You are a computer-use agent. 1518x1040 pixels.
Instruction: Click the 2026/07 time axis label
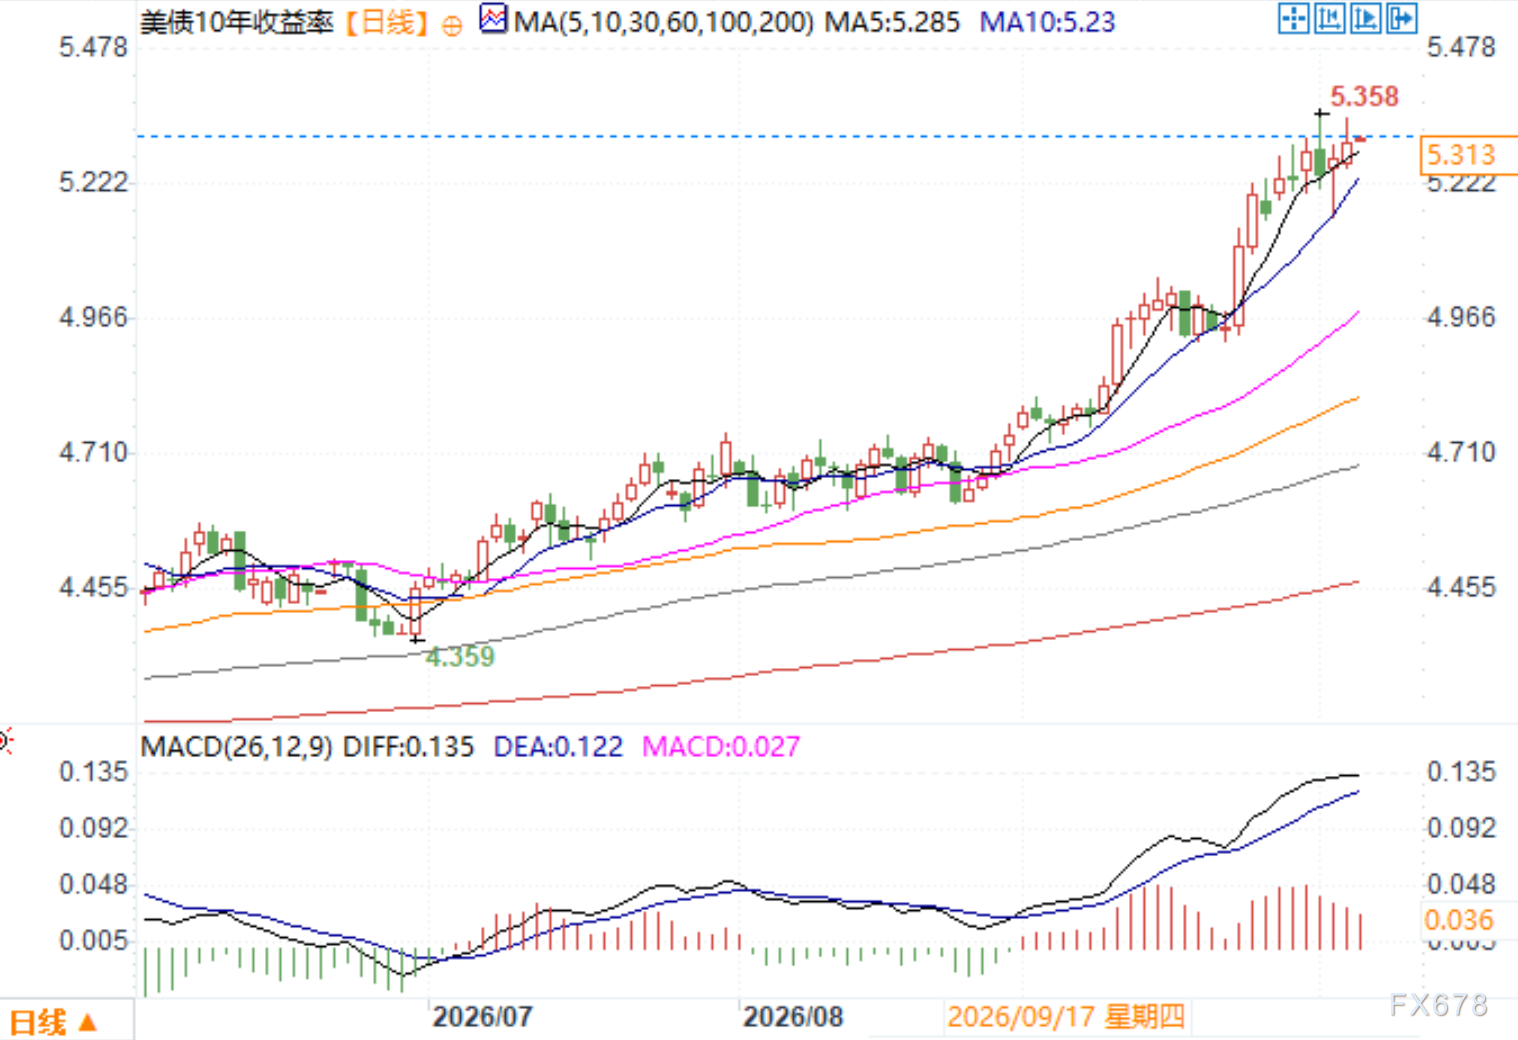[x=483, y=1017]
